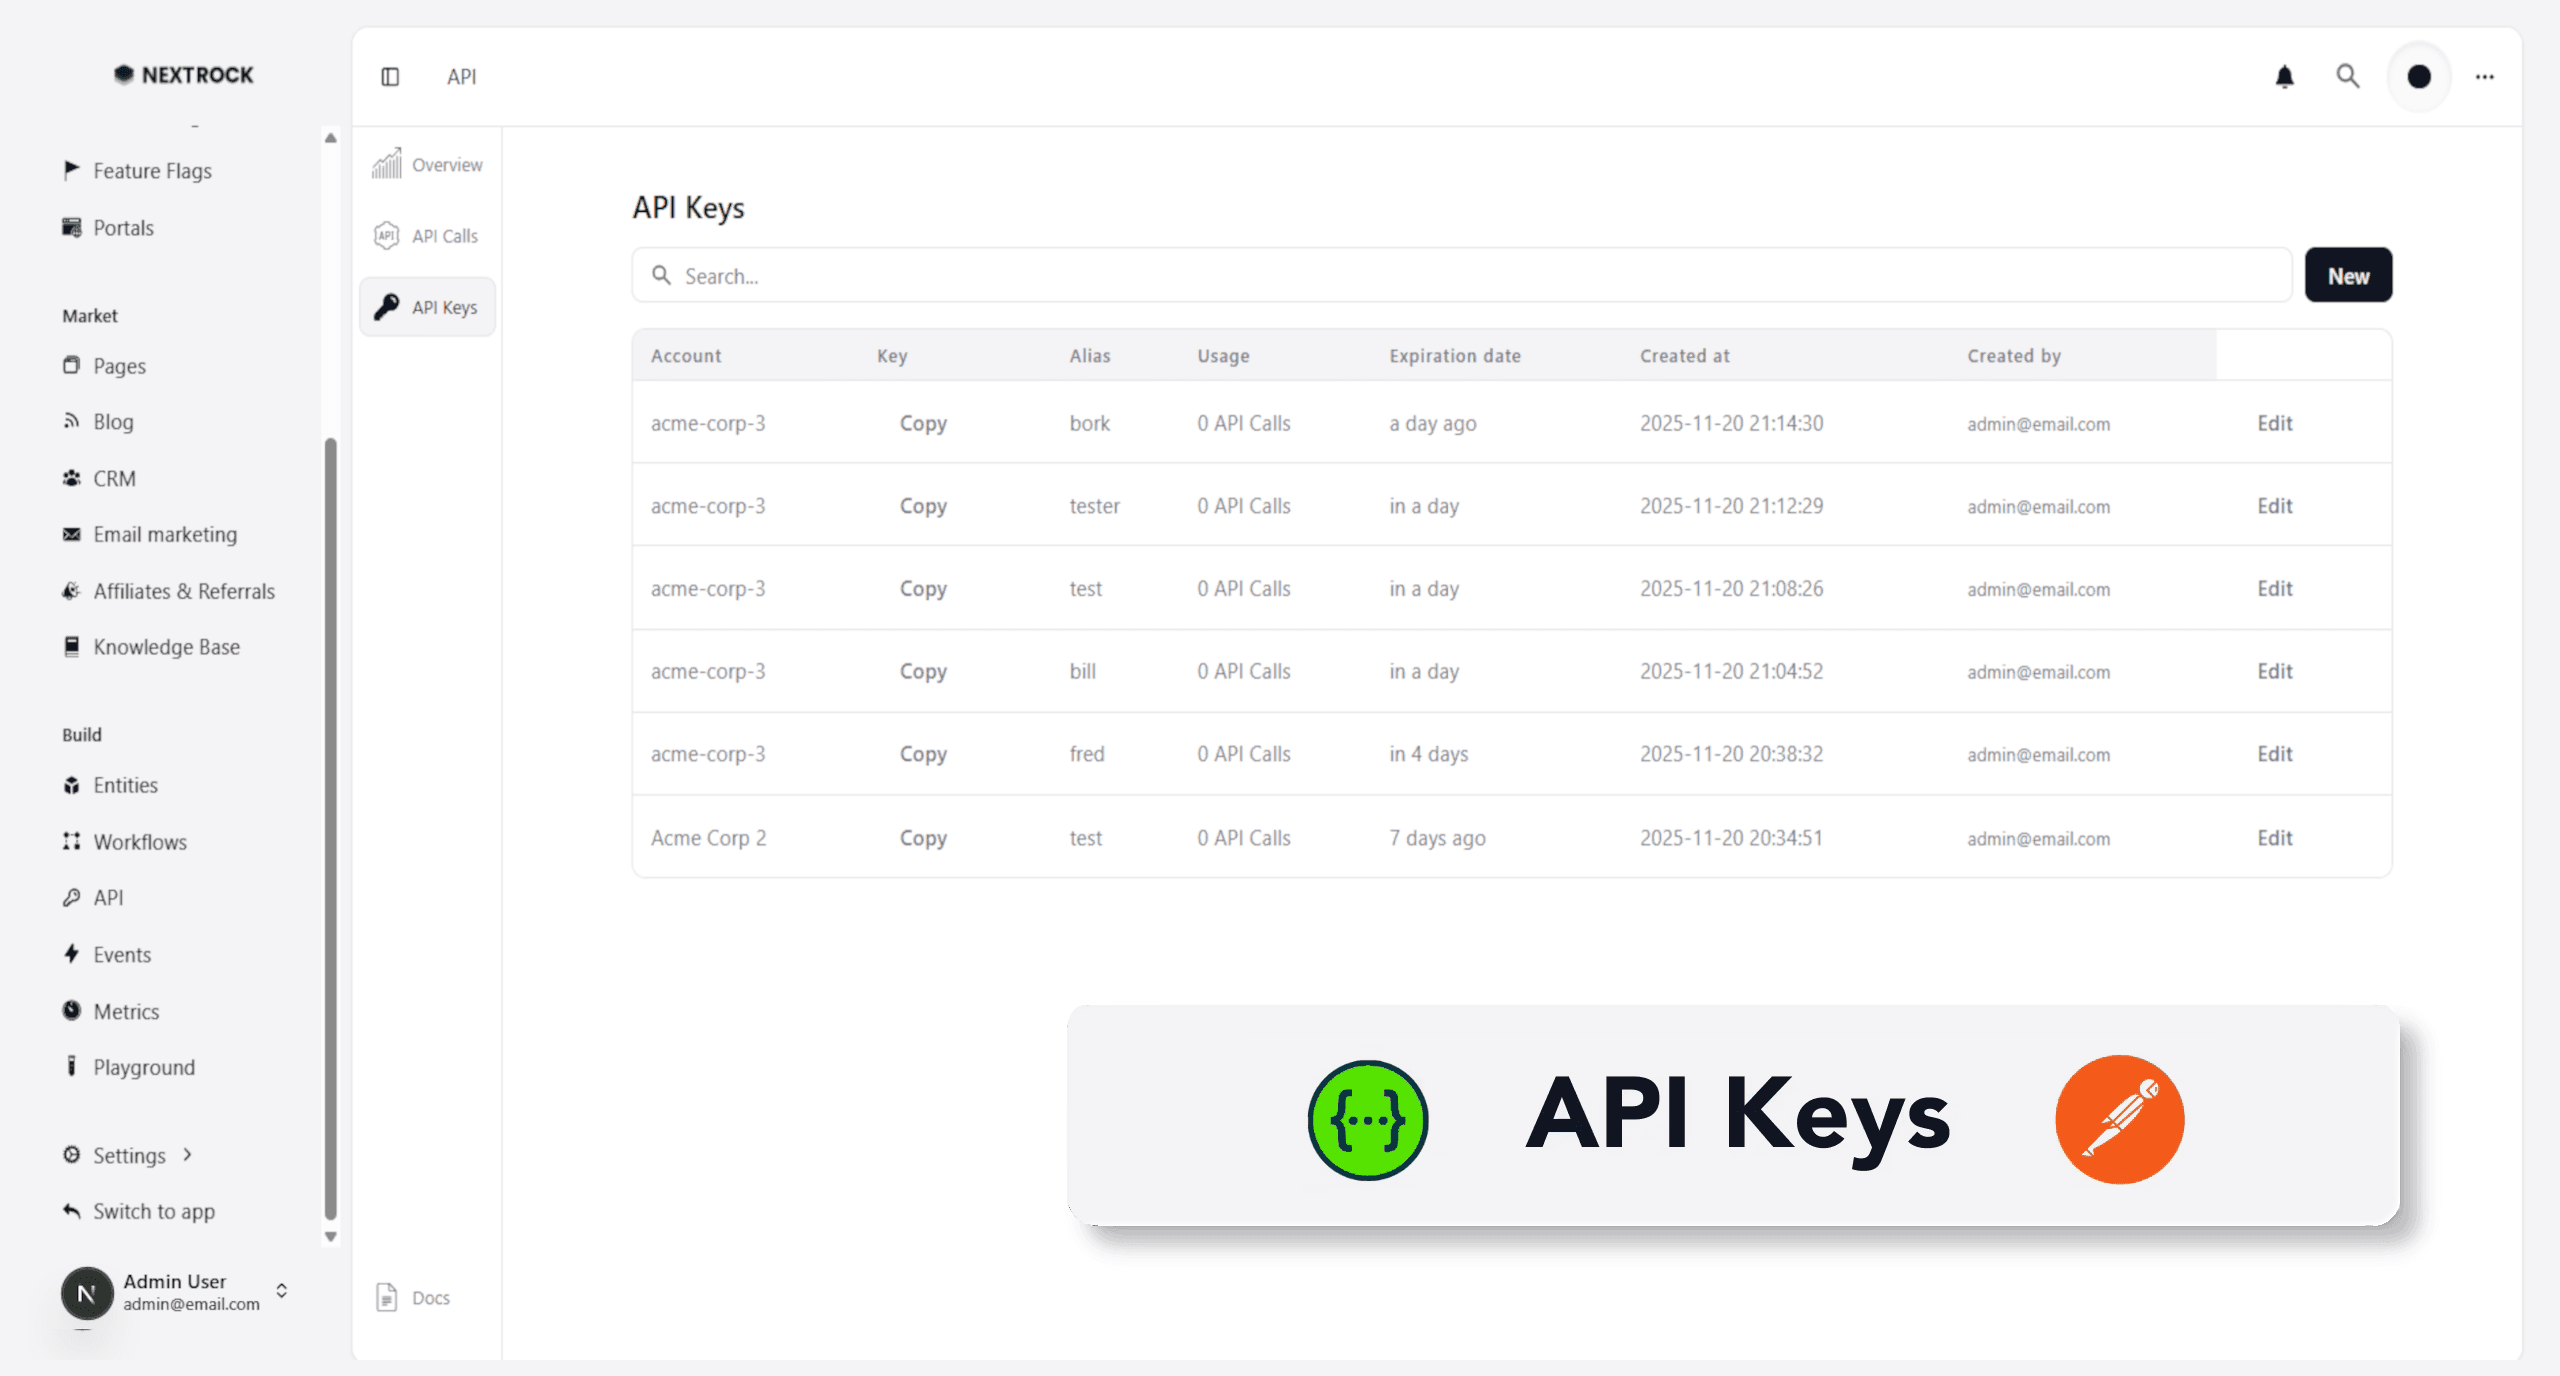The width and height of the screenshot is (2560, 1376).
Task: Open the Entities section
Action: (x=125, y=785)
